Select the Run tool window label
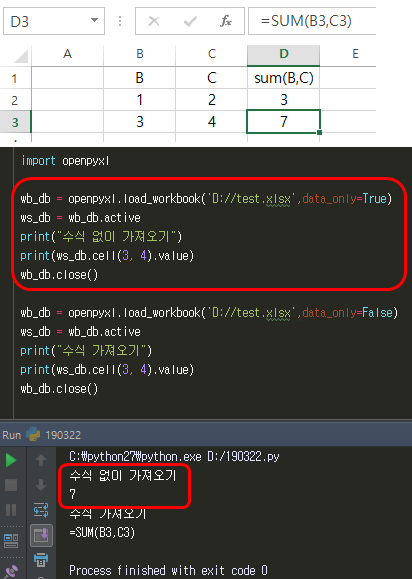 pyautogui.click(x=11, y=435)
